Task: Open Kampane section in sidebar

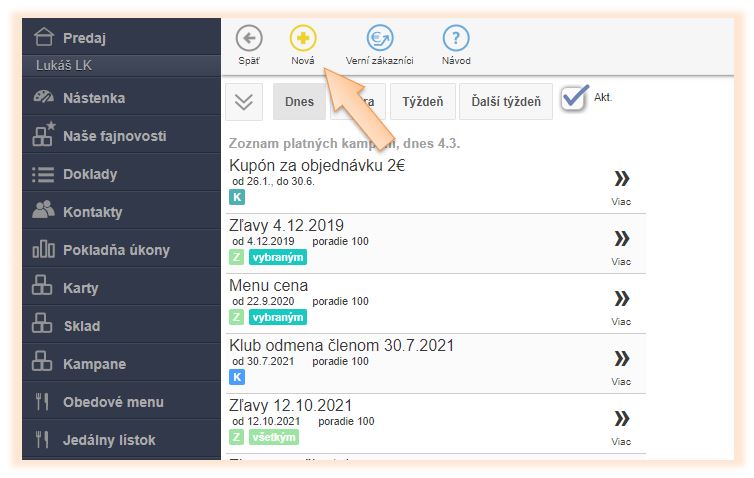Action: click(95, 364)
